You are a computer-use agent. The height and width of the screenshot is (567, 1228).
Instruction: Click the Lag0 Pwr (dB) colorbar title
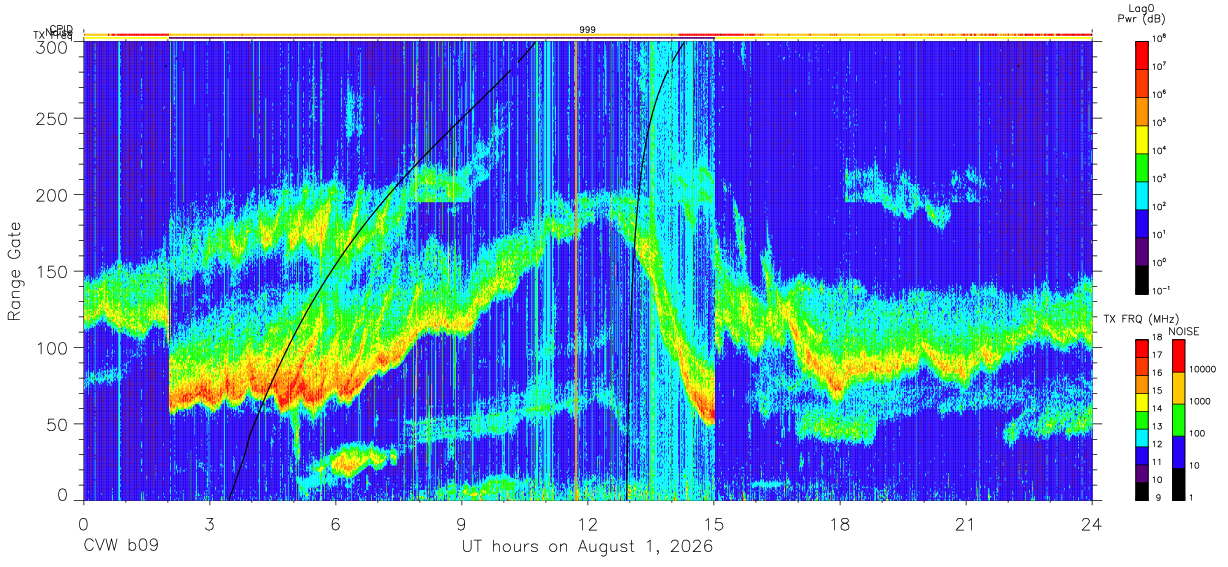point(1141,14)
